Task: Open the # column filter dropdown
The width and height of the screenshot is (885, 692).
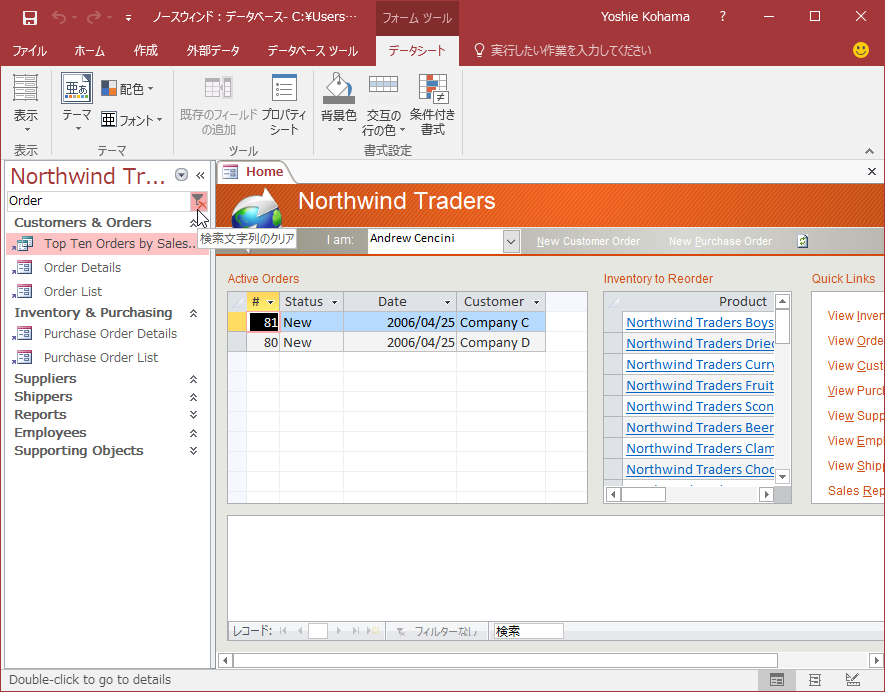Action: (x=270, y=302)
